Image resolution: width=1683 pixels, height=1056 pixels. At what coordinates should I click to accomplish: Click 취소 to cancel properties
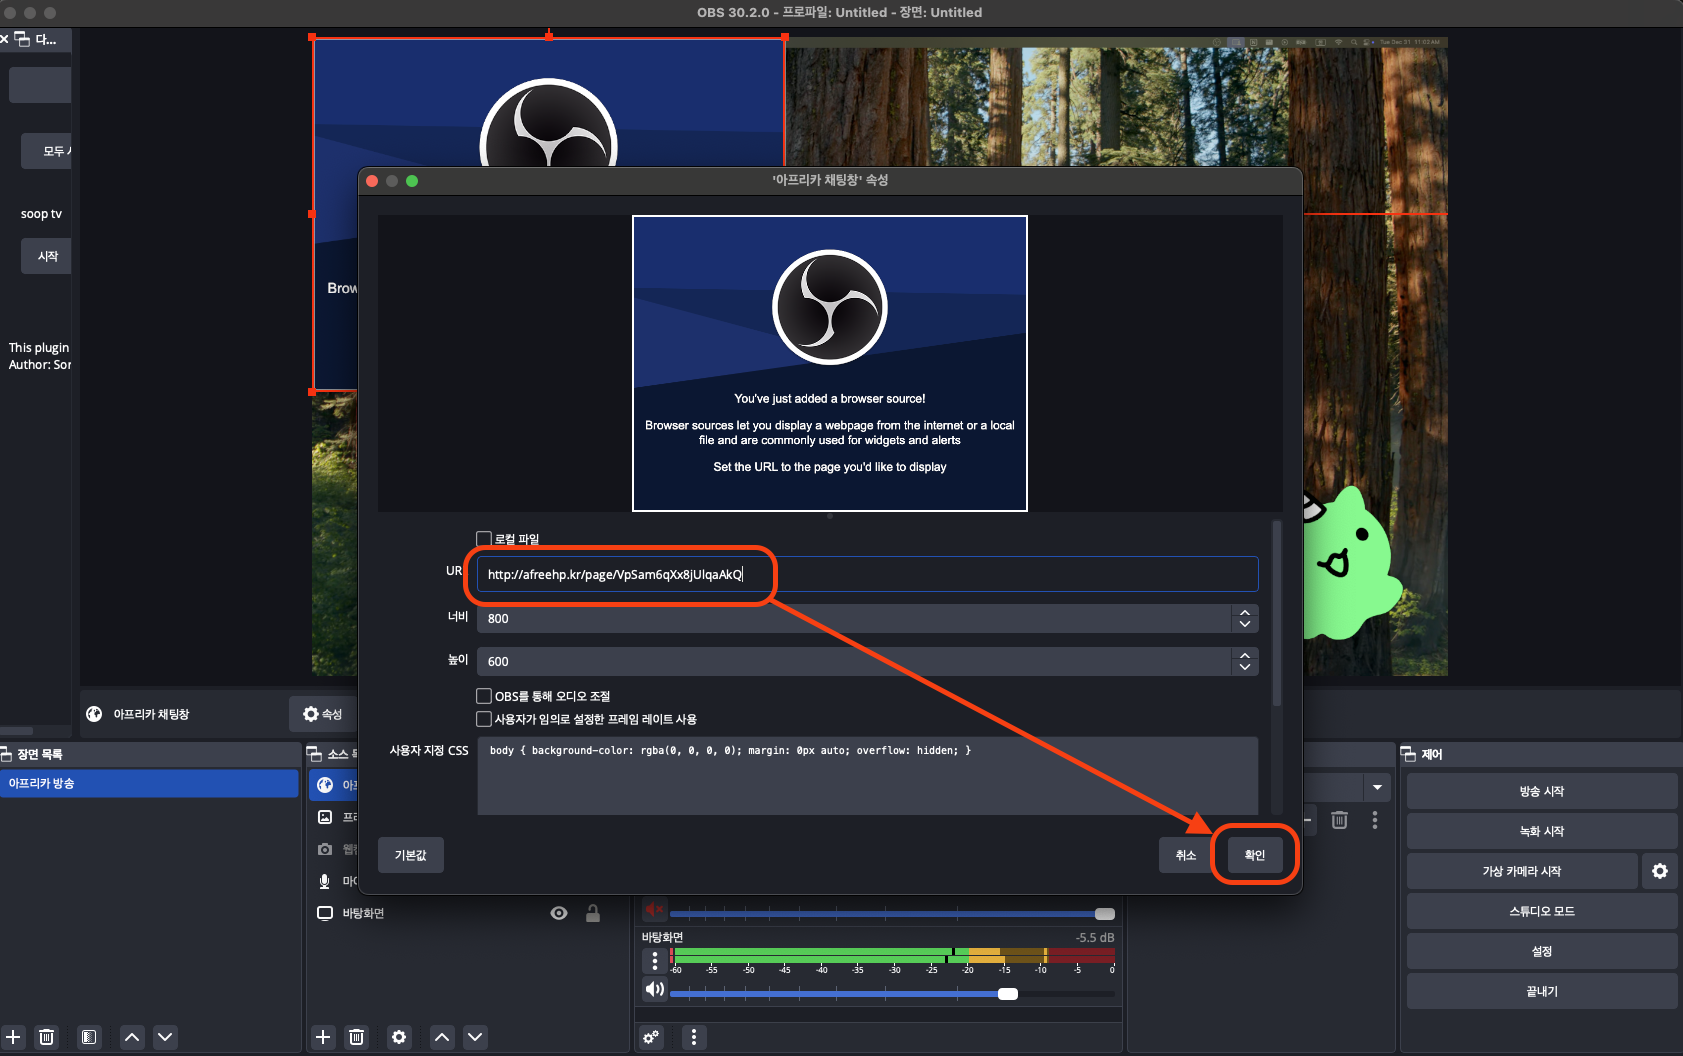1186,855
